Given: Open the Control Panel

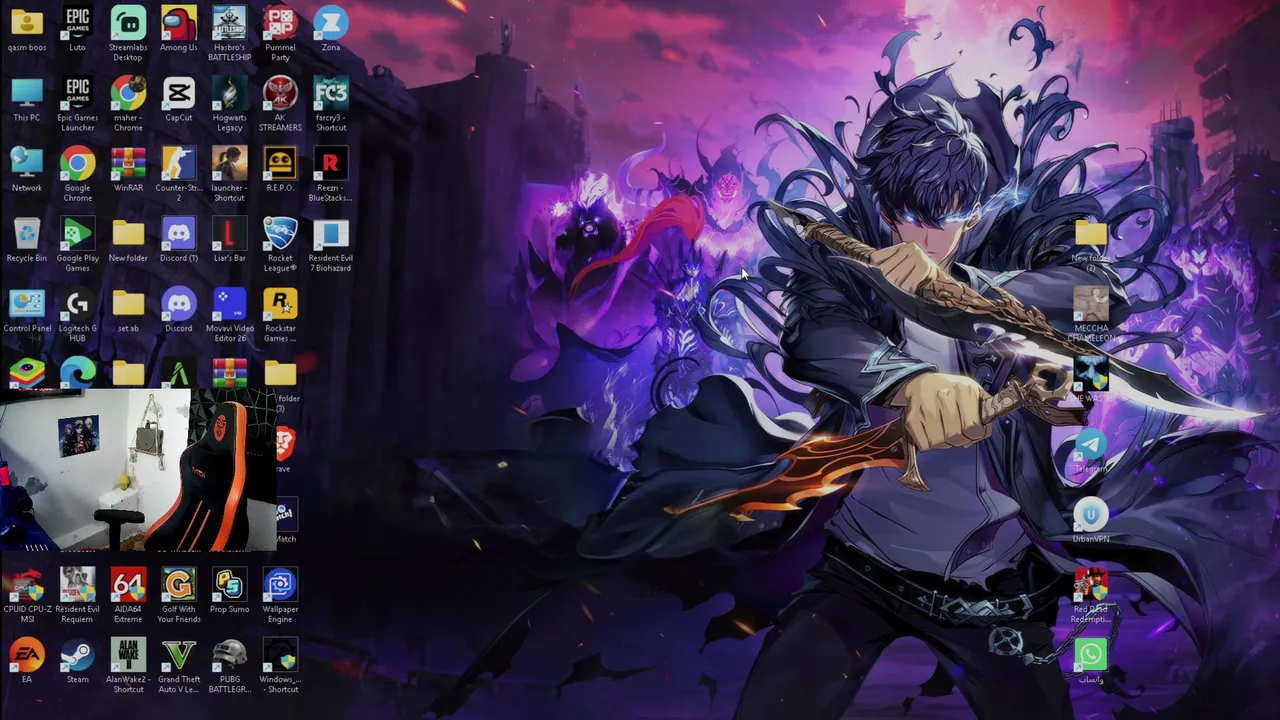Looking at the screenshot, I should point(27,309).
